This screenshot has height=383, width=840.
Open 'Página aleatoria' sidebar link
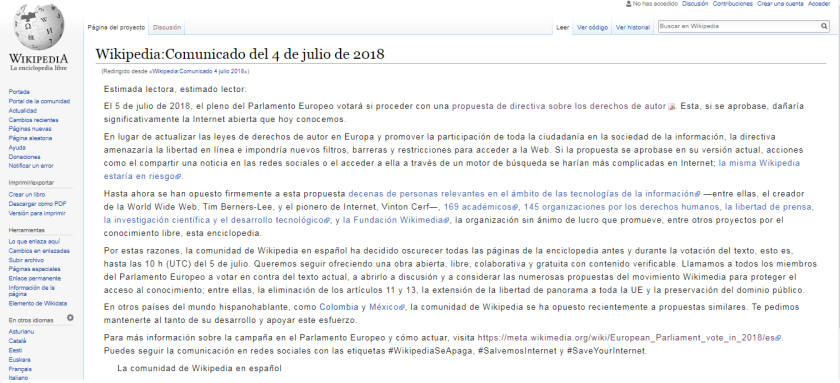pos(30,138)
